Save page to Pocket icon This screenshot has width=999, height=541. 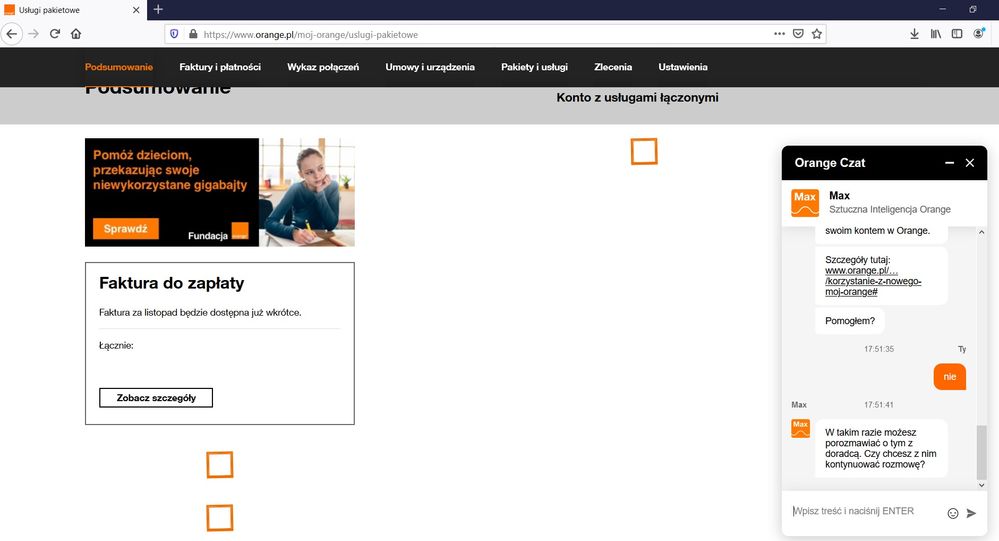[x=798, y=34]
